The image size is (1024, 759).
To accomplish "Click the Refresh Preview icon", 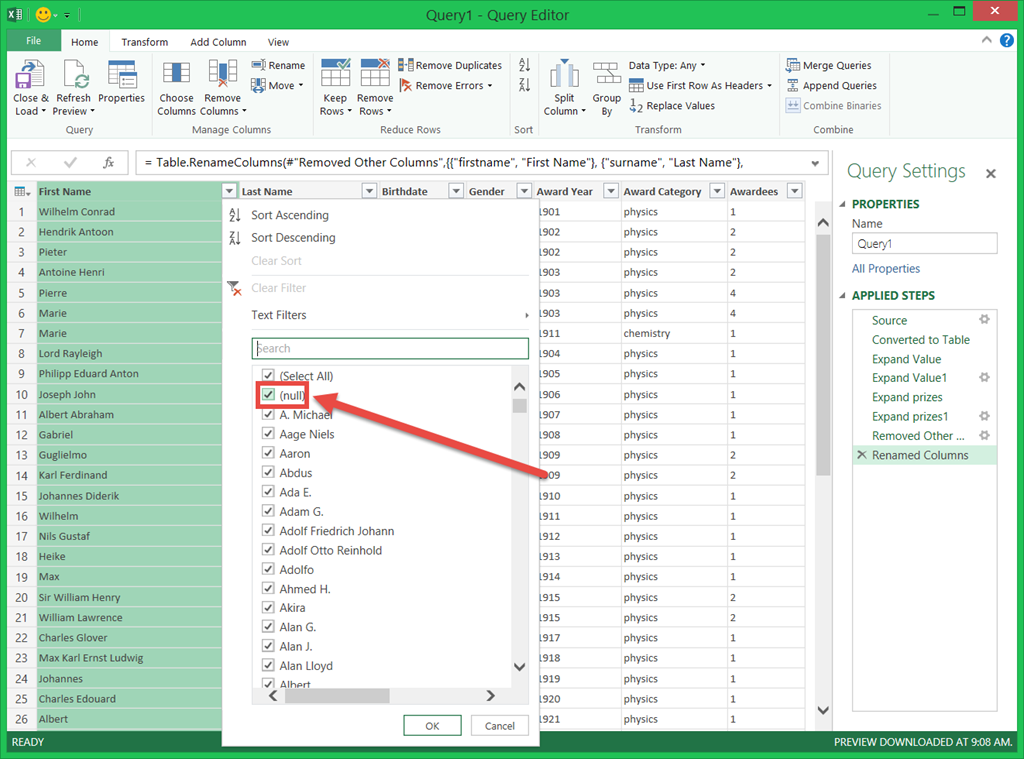I will point(73,75).
